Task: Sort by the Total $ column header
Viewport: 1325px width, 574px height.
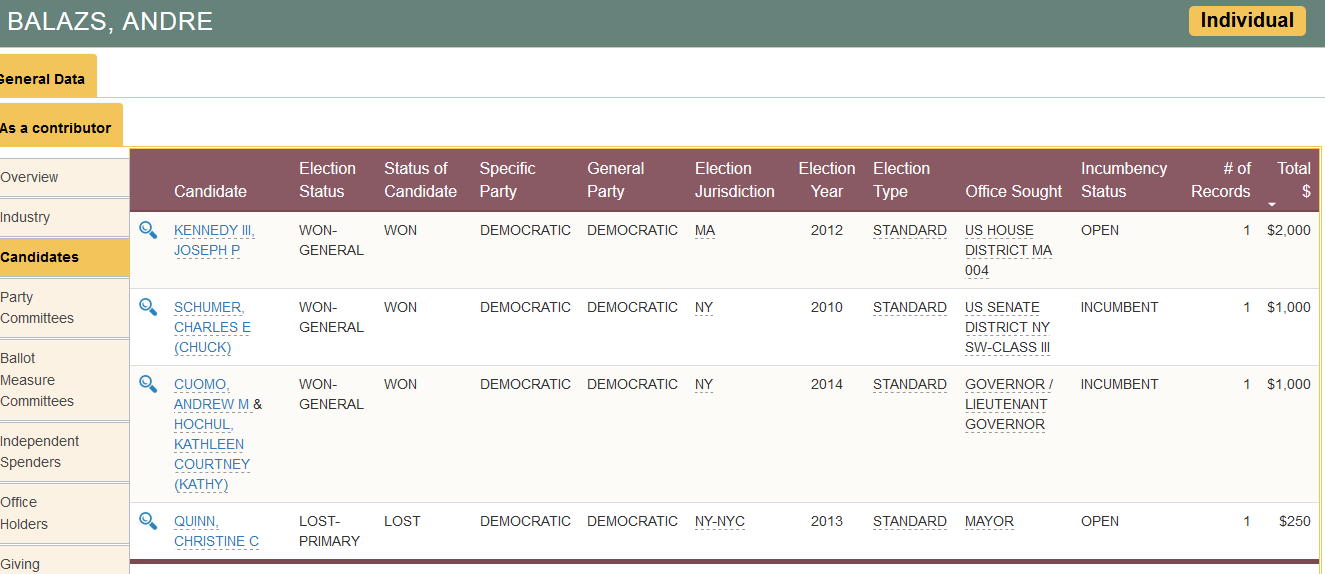Action: point(1293,180)
